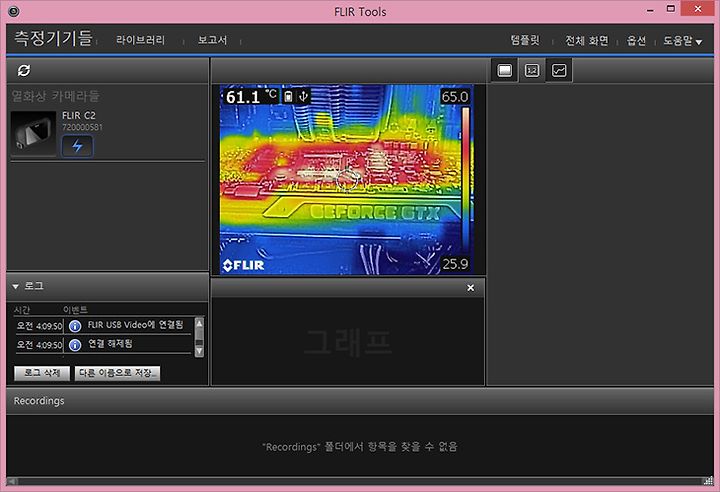
Task: Click the USB icon in thermal image
Action: pyautogui.click(x=303, y=96)
